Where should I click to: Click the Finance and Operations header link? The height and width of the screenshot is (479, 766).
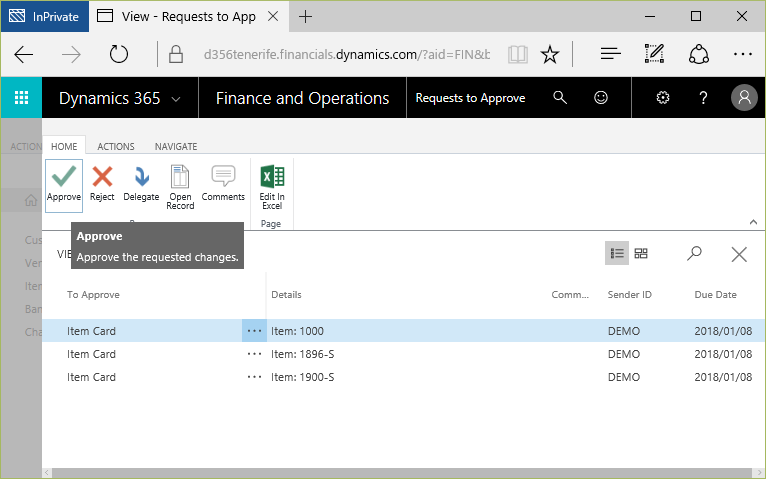(x=302, y=98)
